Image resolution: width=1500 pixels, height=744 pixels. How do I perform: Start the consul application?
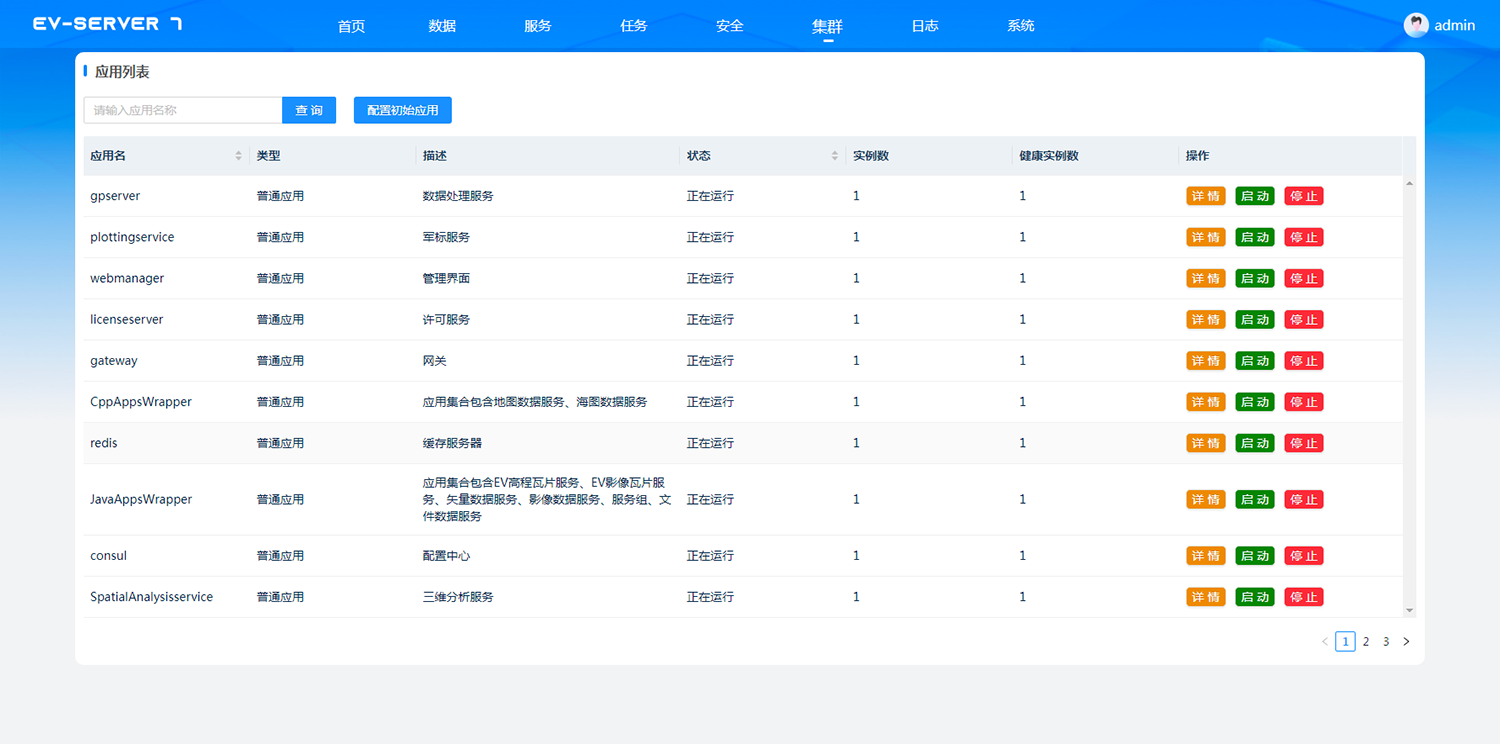click(x=1254, y=556)
